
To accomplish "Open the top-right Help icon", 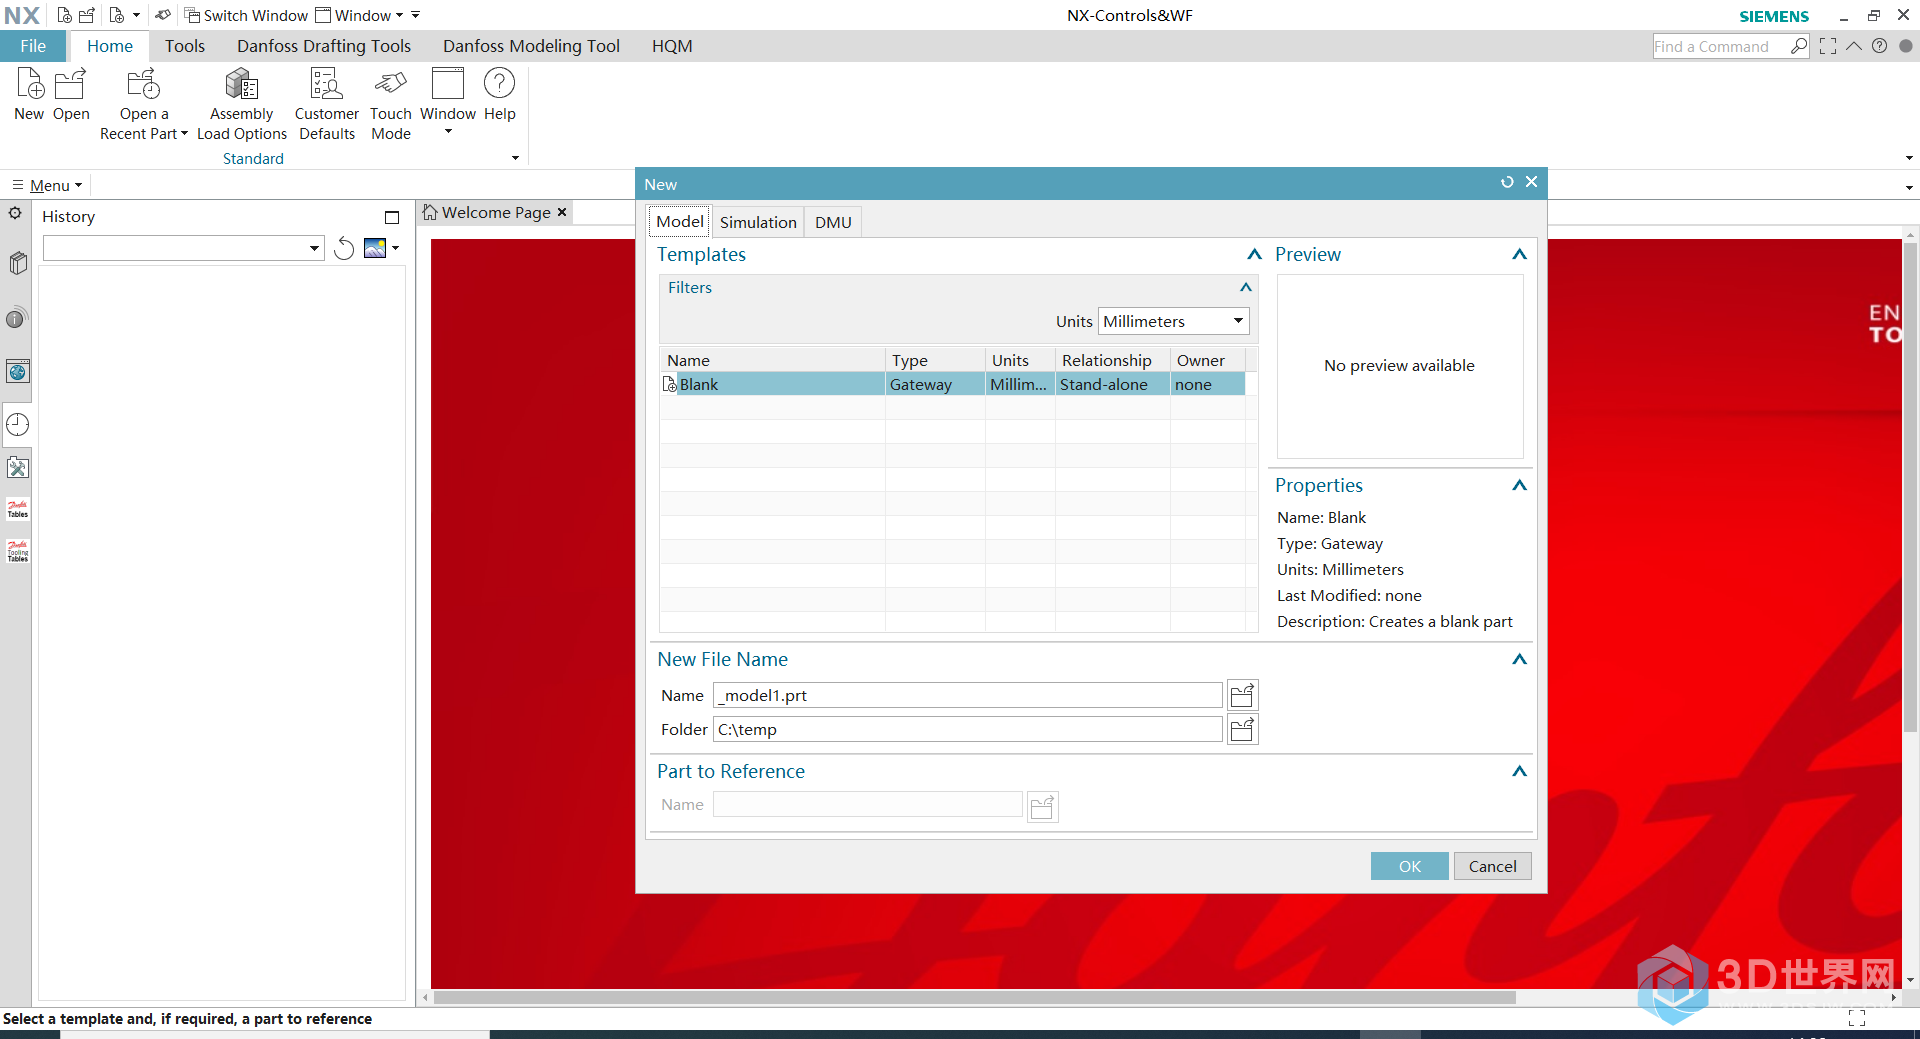I will tap(1880, 46).
